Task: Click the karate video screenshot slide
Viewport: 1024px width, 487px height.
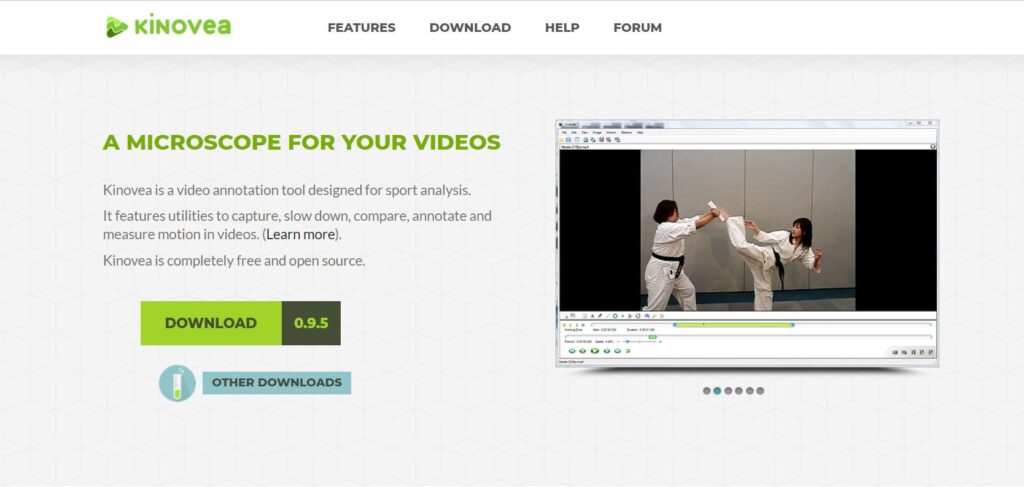Action: point(747,243)
